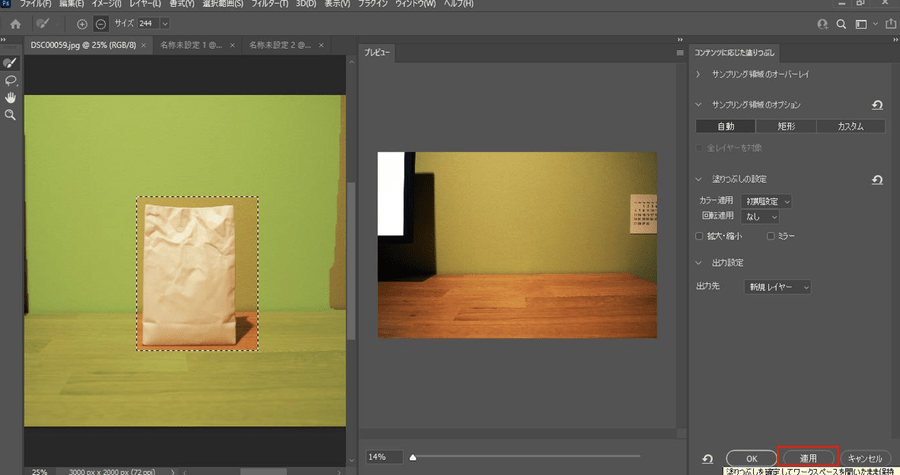The image size is (900, 475).
Task: Select the Zoom tool
Action: point(11,115)
